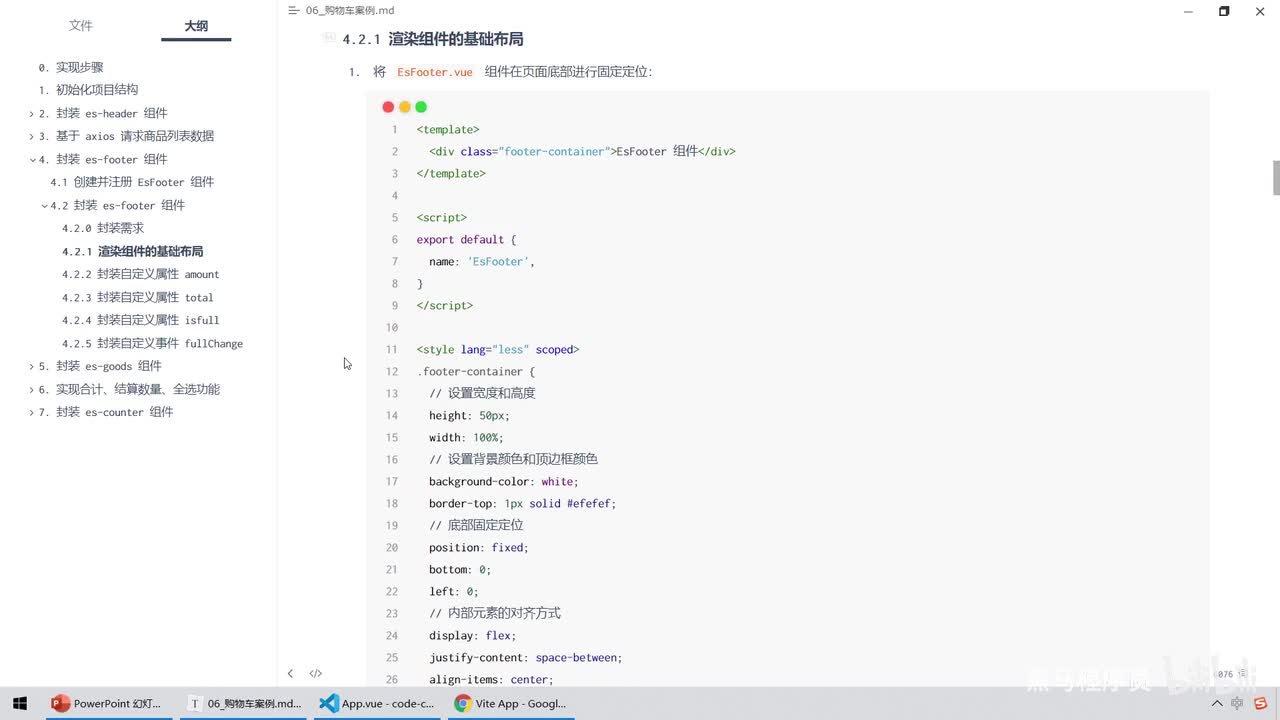The image size is (1280, 720).
Task: Select outline entry 4.2.1 渲染组件的基础布局
Action: tap(133, 251)
